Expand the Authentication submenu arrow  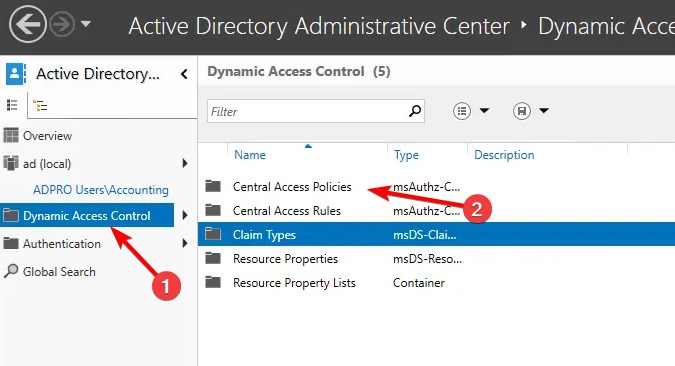[185, 243]
